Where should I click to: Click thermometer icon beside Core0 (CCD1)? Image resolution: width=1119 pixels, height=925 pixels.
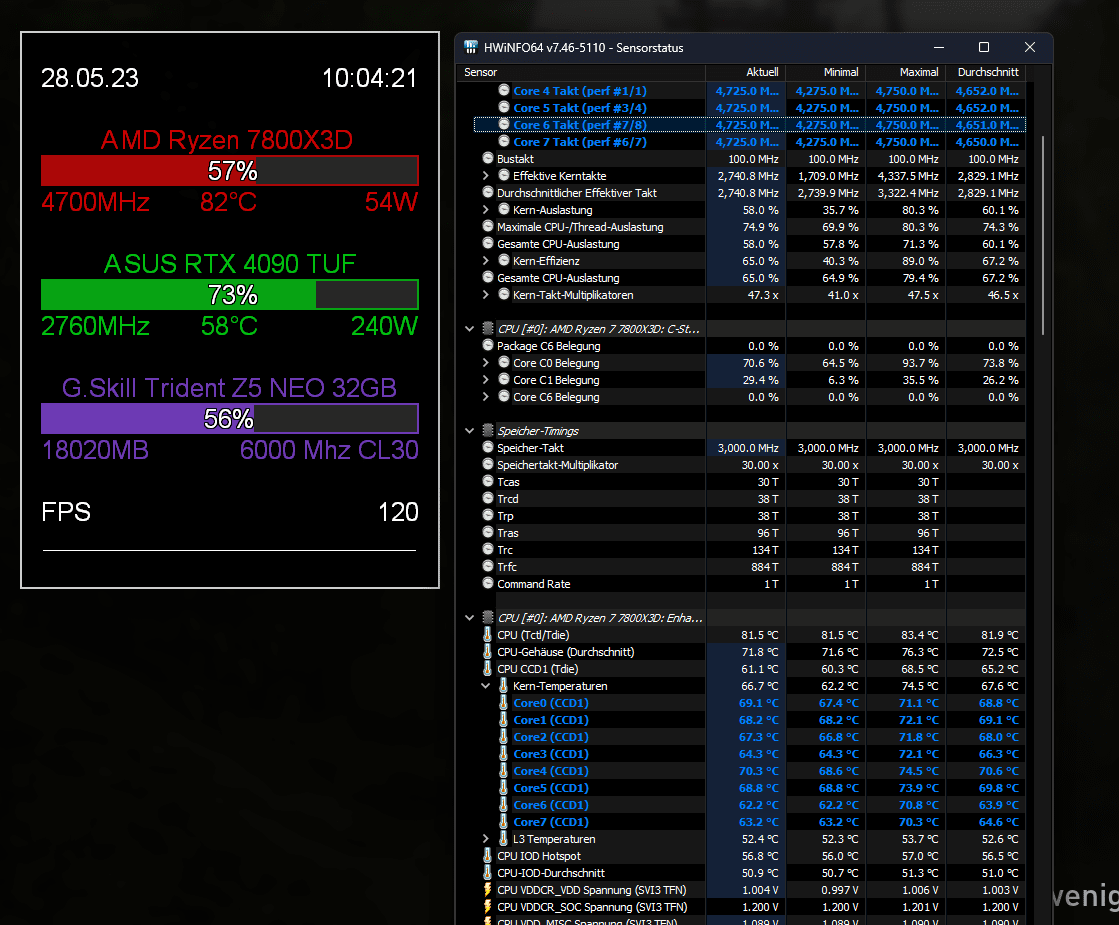pos(503,702)
